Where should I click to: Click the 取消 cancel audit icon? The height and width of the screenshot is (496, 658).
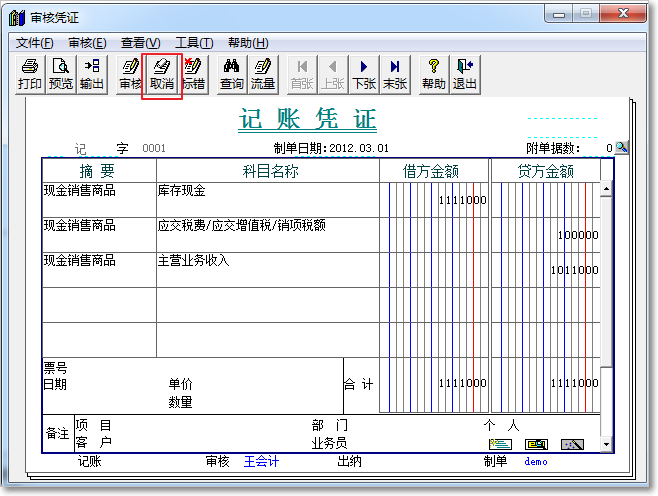(162, 75)
